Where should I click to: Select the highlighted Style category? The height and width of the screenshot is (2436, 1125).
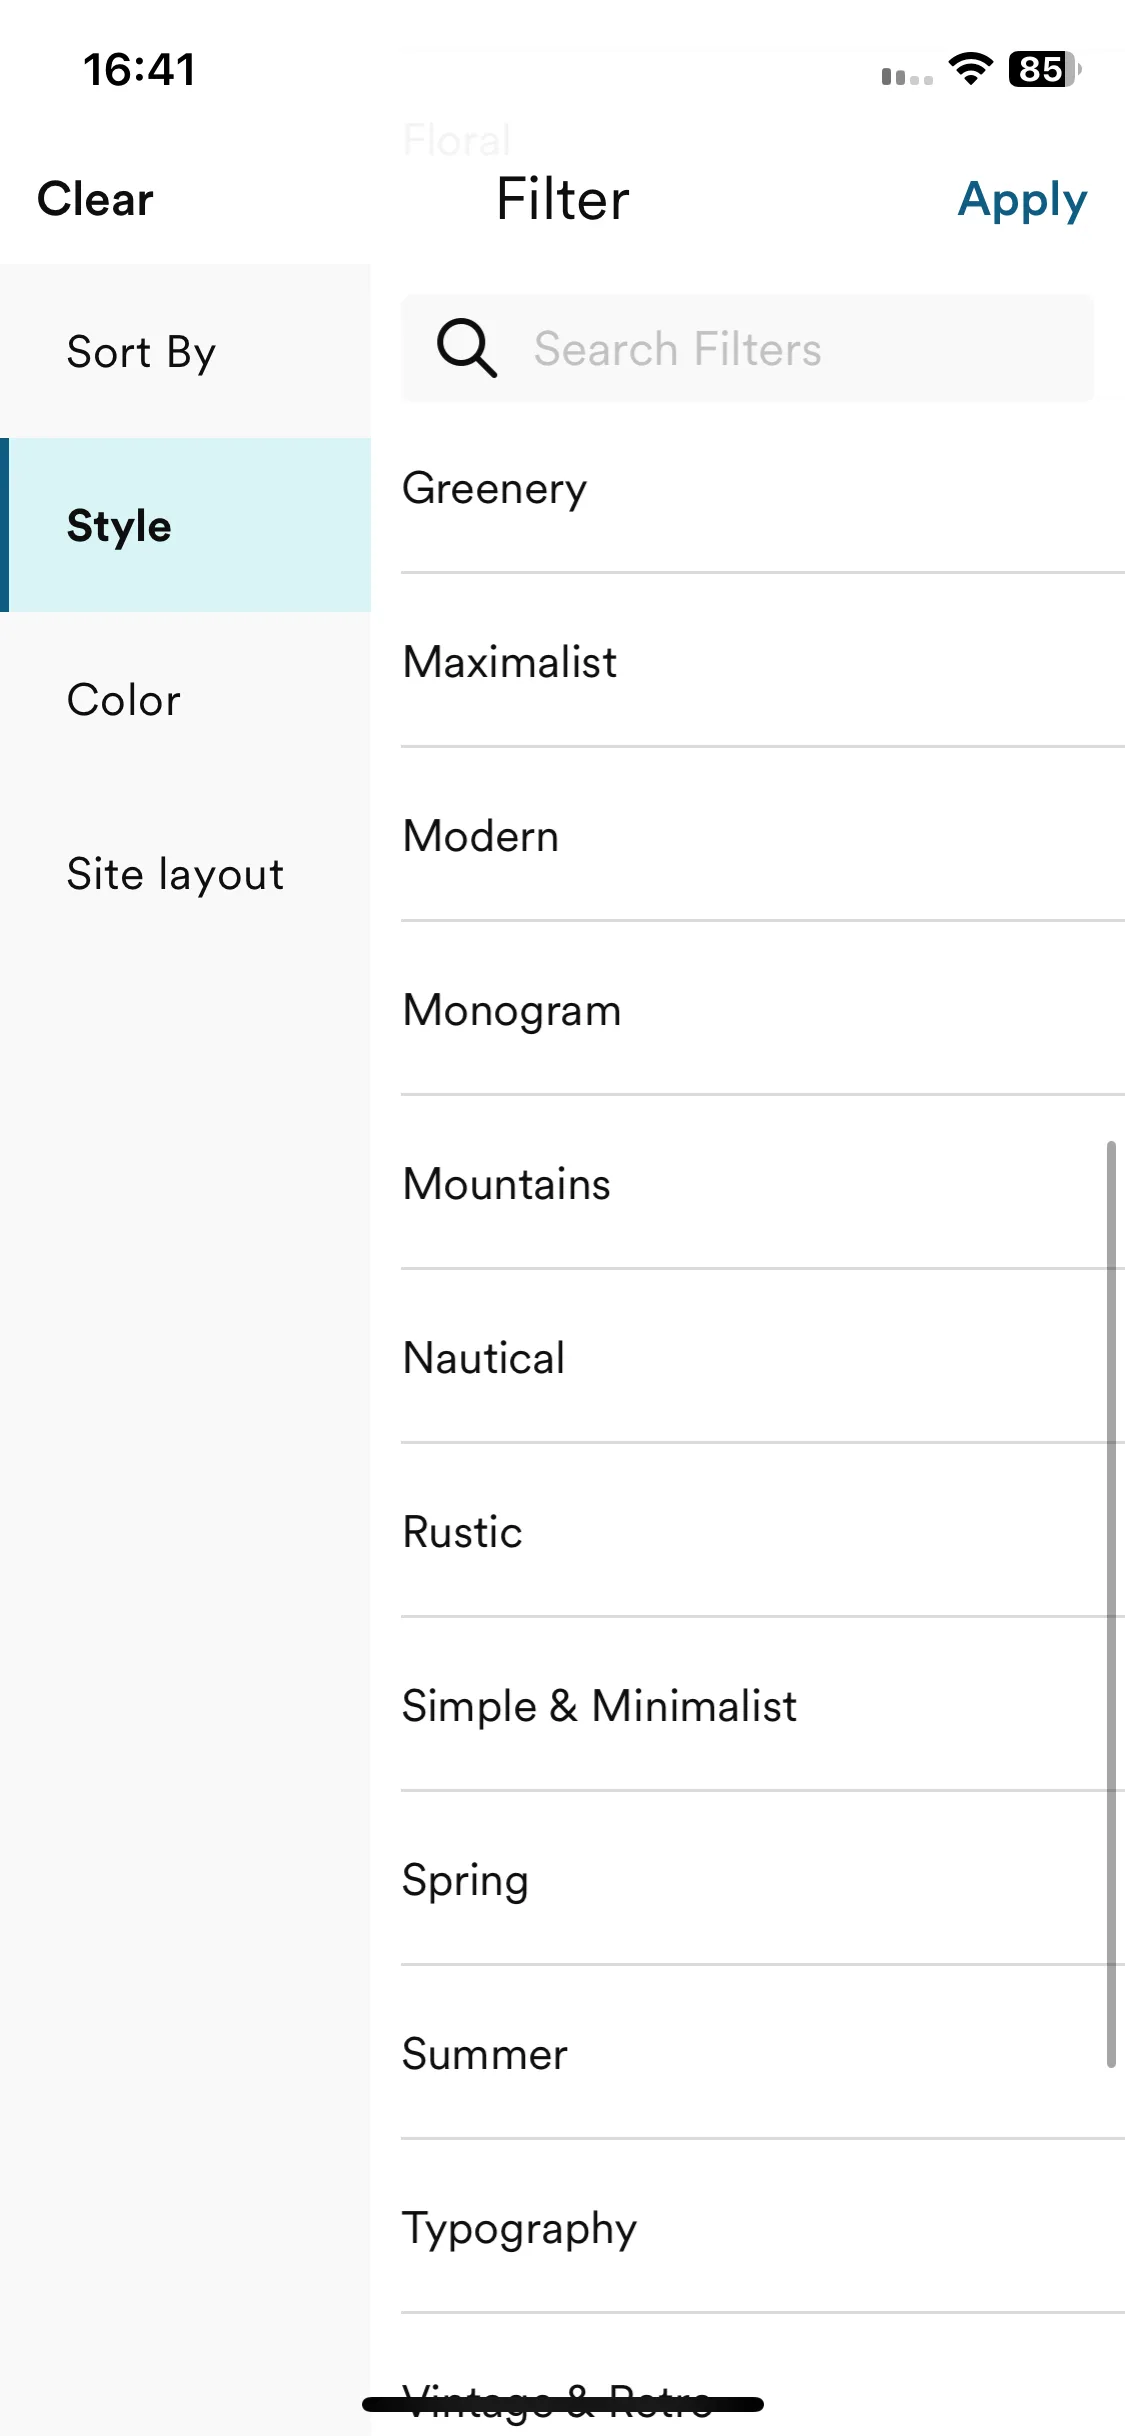point(185,525)
